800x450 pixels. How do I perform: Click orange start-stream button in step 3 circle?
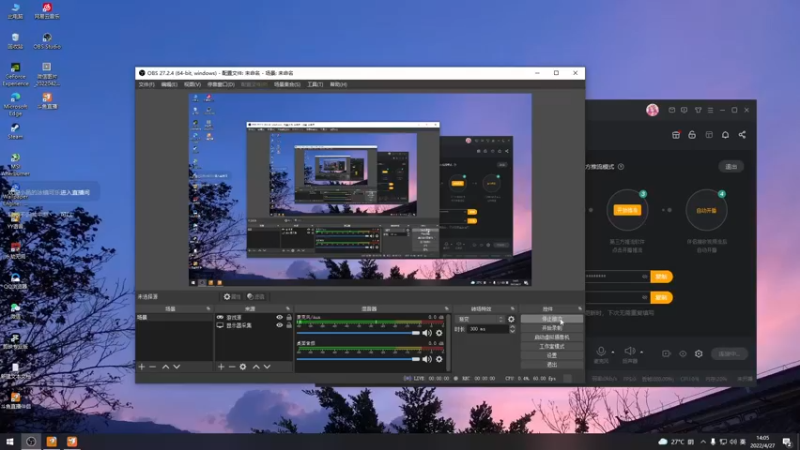627,210
